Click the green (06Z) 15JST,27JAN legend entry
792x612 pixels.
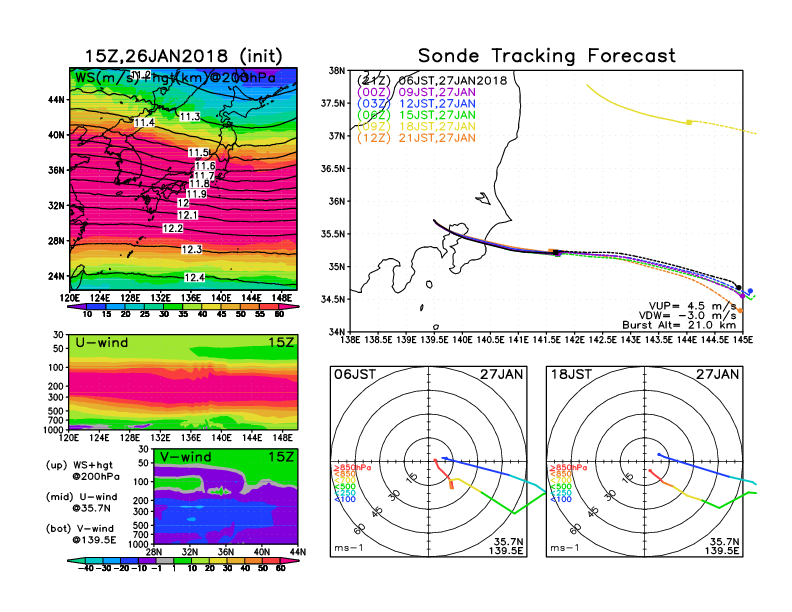416,115
